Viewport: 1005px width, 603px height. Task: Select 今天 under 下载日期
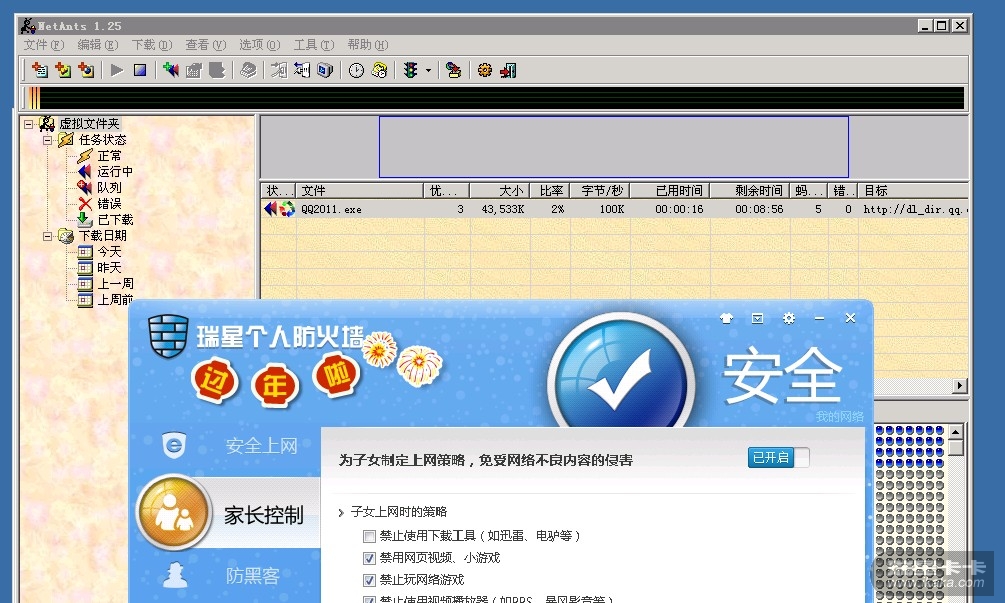(x=109, y=251)
